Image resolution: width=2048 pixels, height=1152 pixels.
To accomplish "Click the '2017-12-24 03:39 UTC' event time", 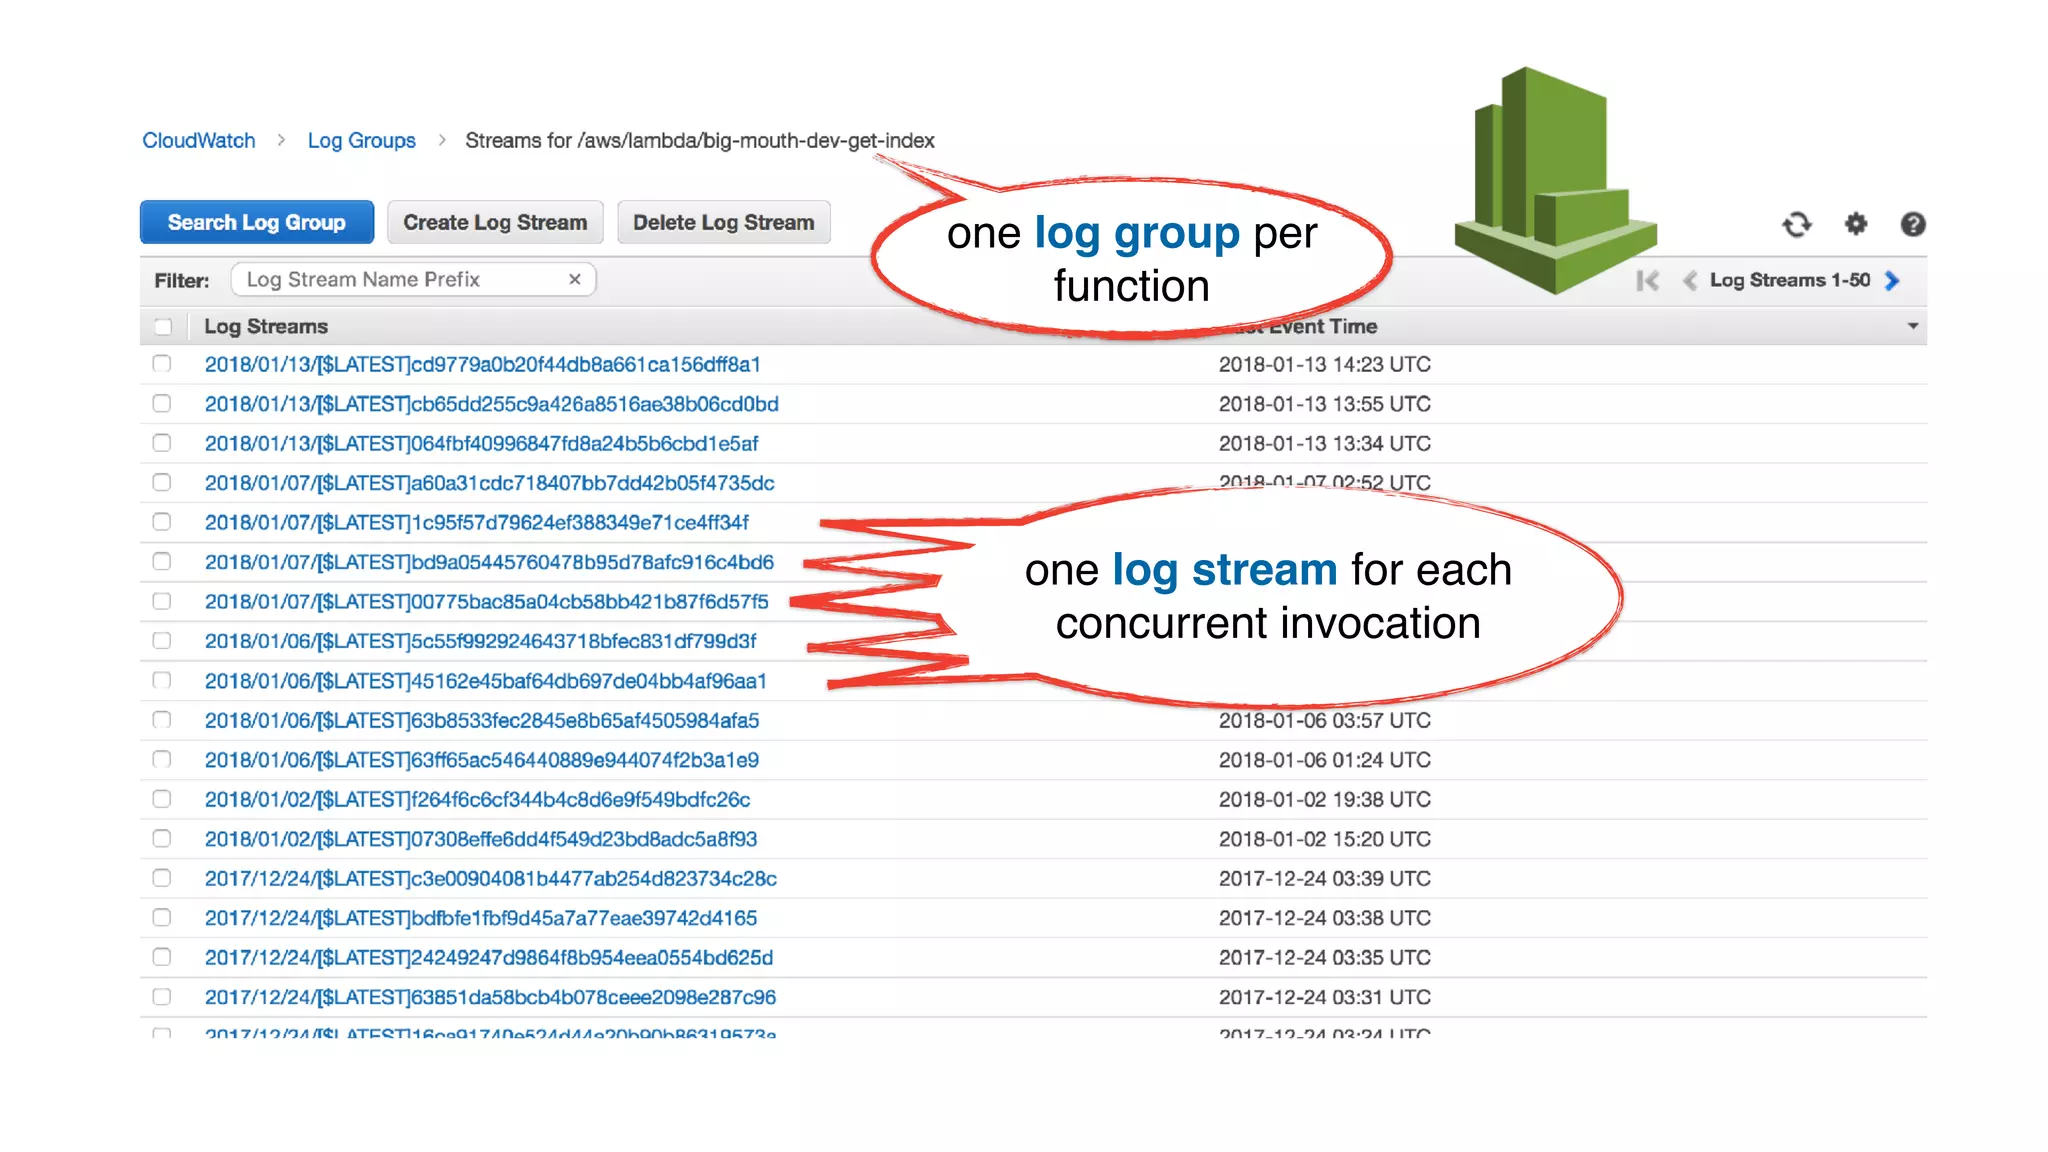I will pyautogui.click(x=1325, y=878).
